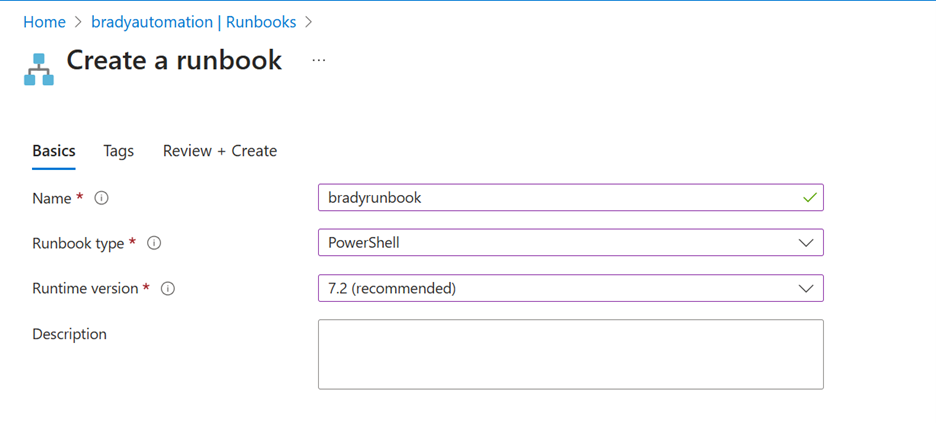
Task: Navigate to Home breadcrumb link
Action: click(x=44, y=22)
